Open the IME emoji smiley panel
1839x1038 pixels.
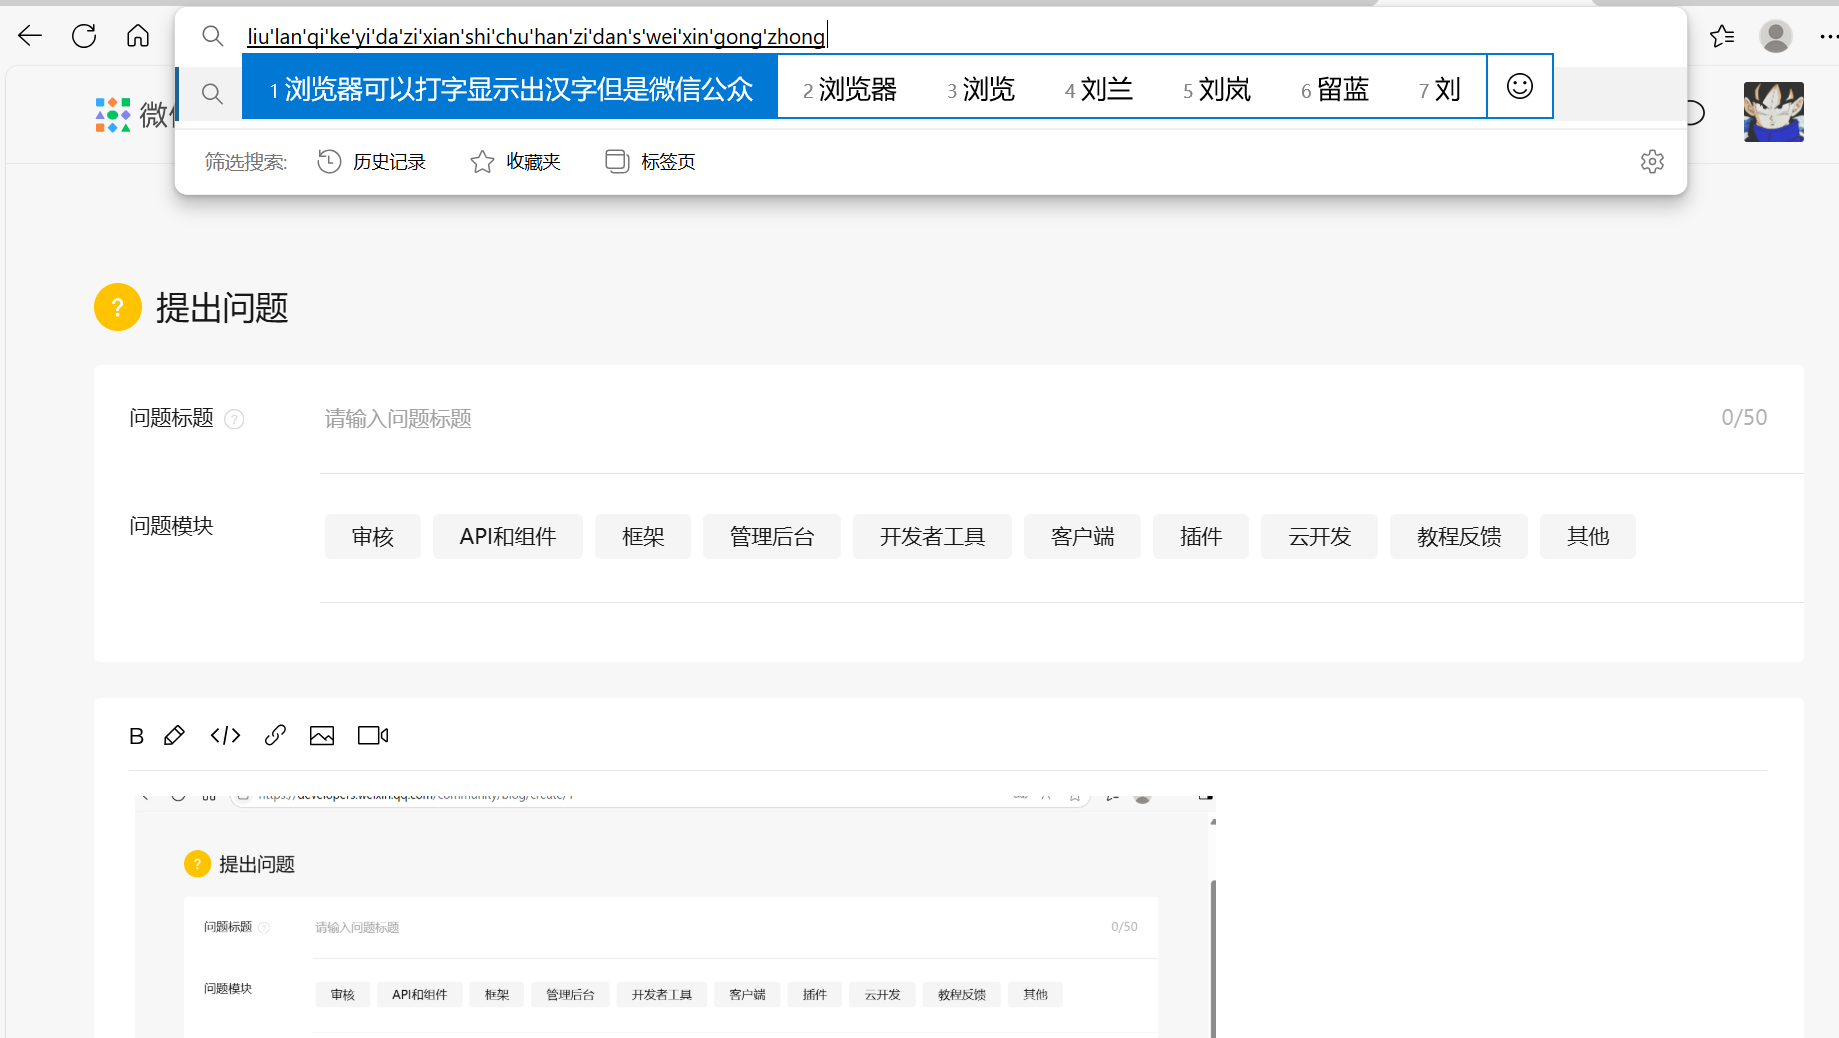[1520, 87]
